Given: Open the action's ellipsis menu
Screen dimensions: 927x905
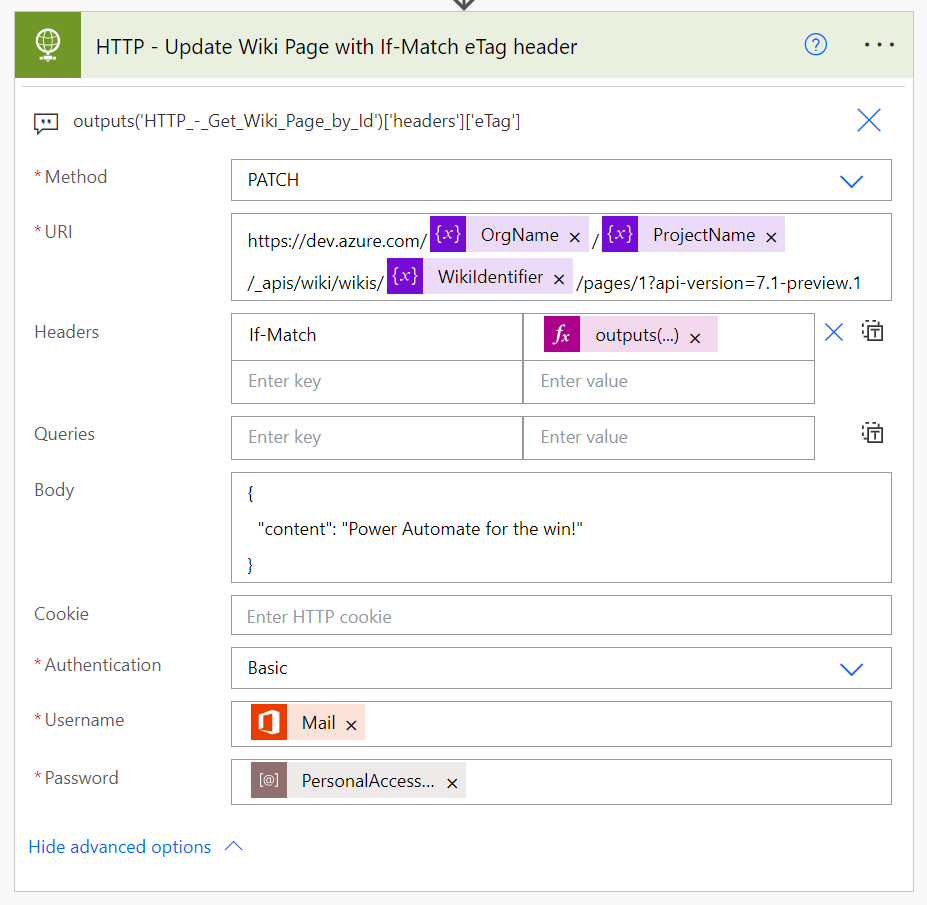Looking at the screenshot, I should pyautogui.click(x=879, y=44).
